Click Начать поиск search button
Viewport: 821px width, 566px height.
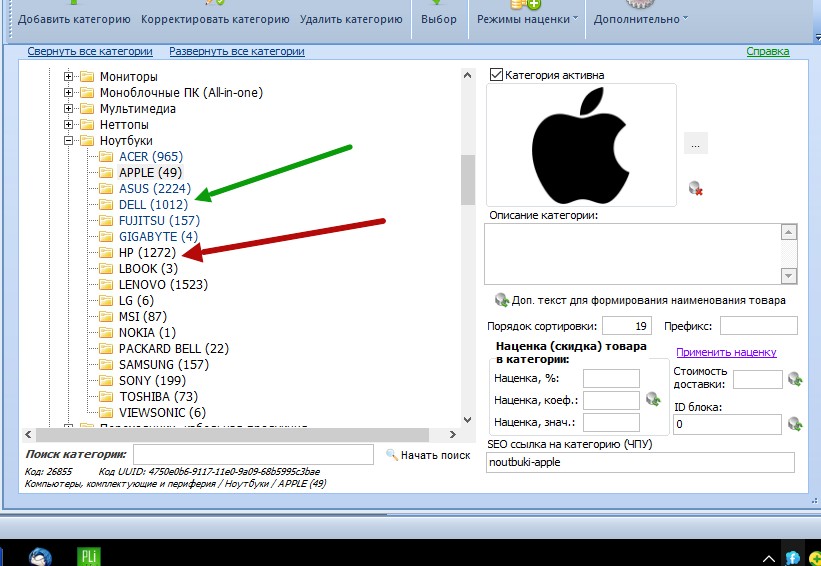(x=428, y=455)
